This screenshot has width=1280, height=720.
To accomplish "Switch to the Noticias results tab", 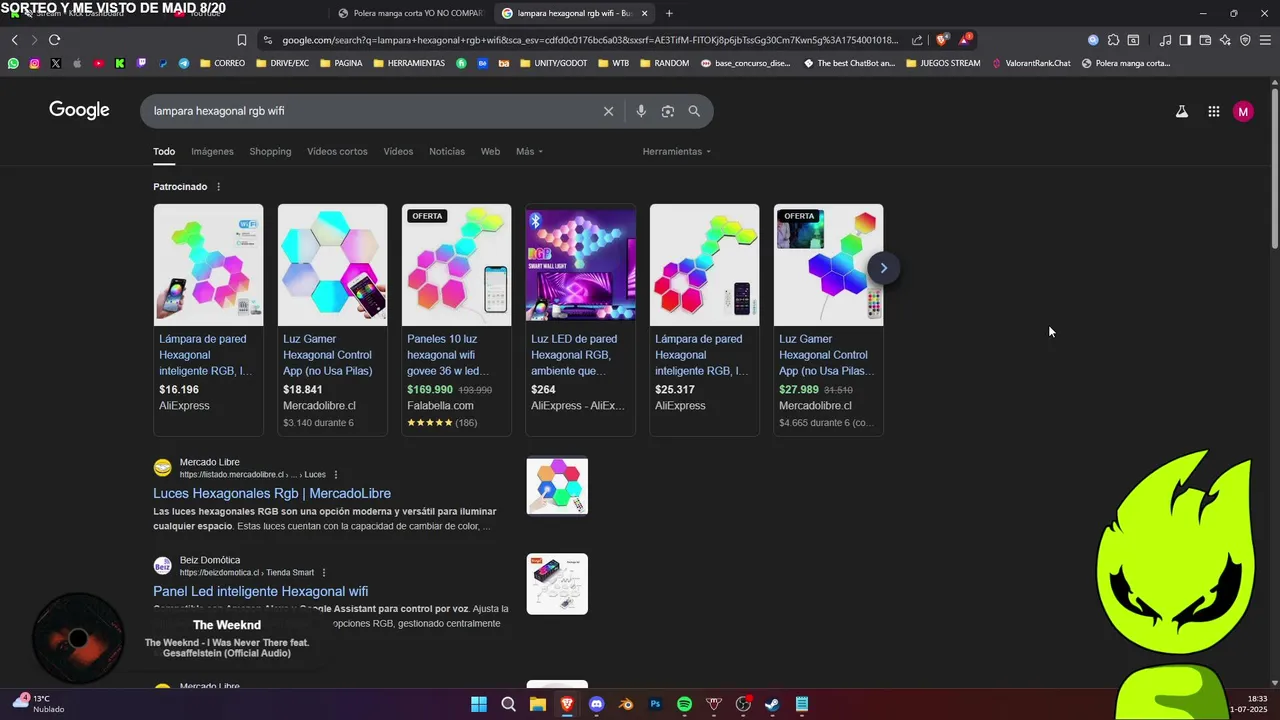I will coord(447,152).
